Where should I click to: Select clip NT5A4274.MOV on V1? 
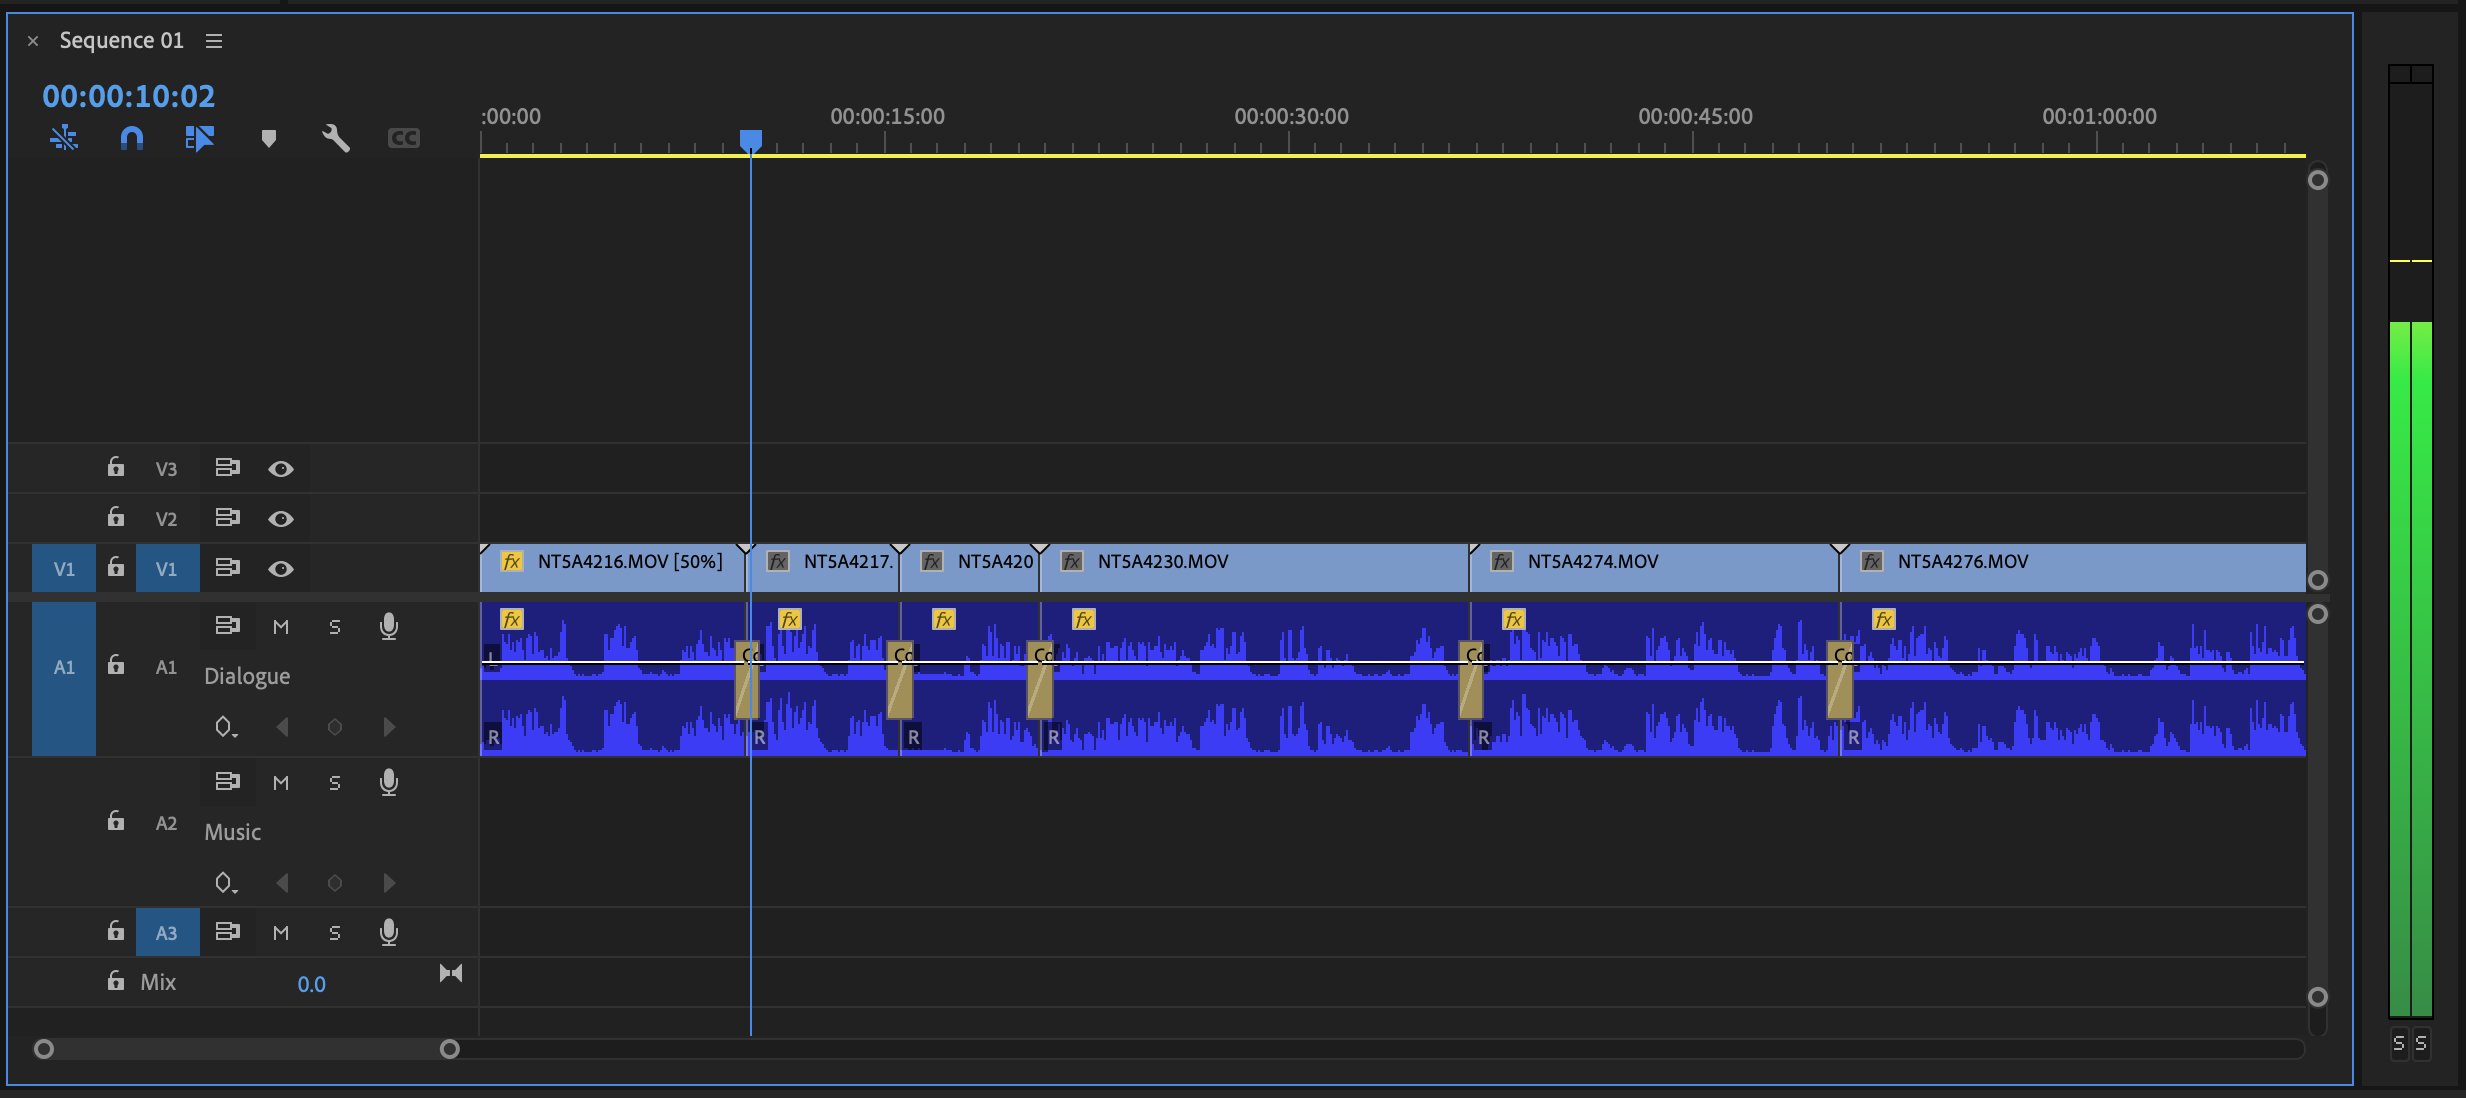point(1654,568)
